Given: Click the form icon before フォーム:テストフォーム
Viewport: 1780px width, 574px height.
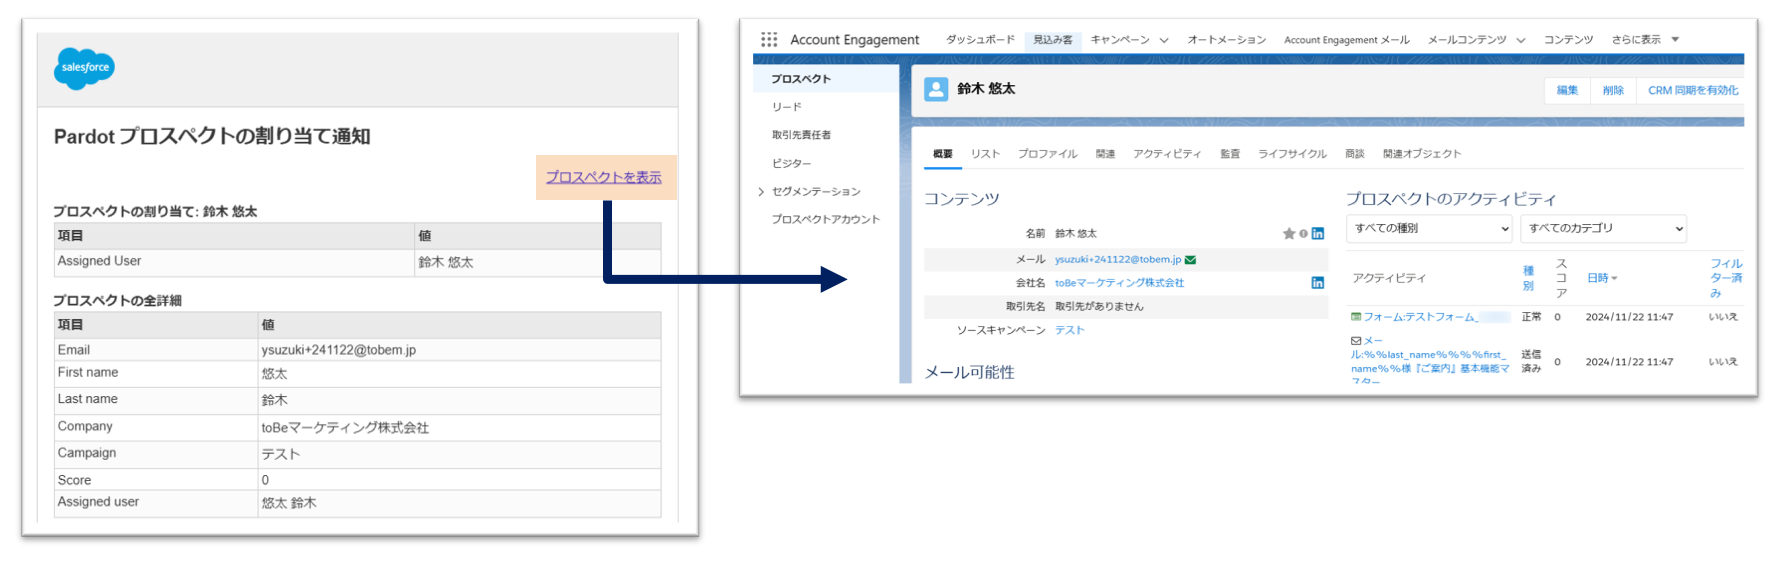Looking at the screenshot, I should click(1356, 317).
